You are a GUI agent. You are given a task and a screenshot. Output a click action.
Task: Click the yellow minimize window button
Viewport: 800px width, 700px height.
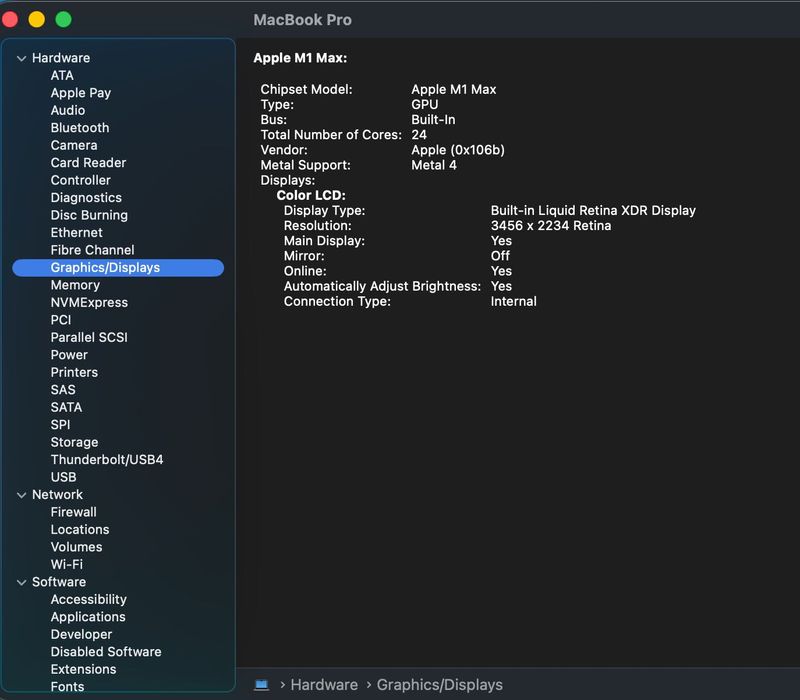[37, 19]
